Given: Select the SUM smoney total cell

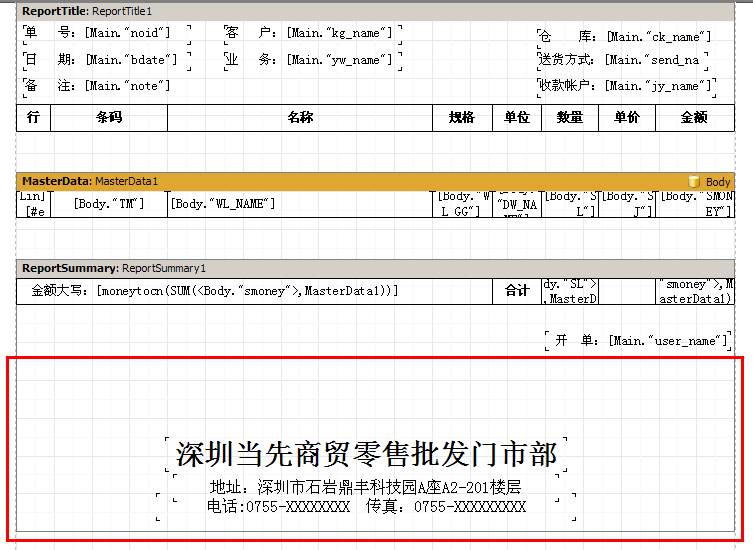Looking at the screenshot, I should coord(695,291).
